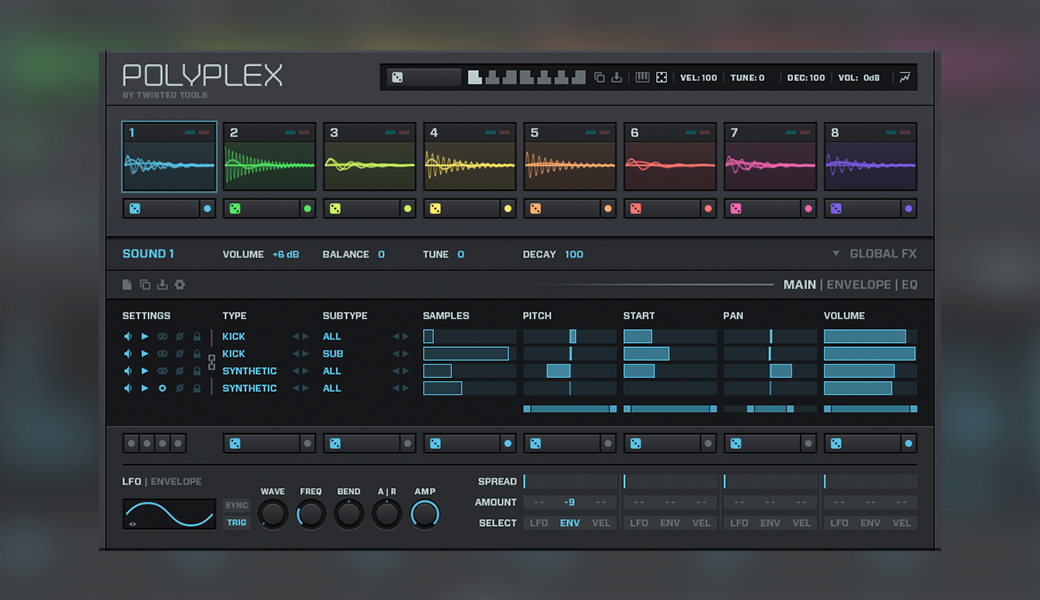Click the double-ring icon on the KICK SUB row
The width and height of the screenshot is (1040, 600).
(x=162, y=354)
